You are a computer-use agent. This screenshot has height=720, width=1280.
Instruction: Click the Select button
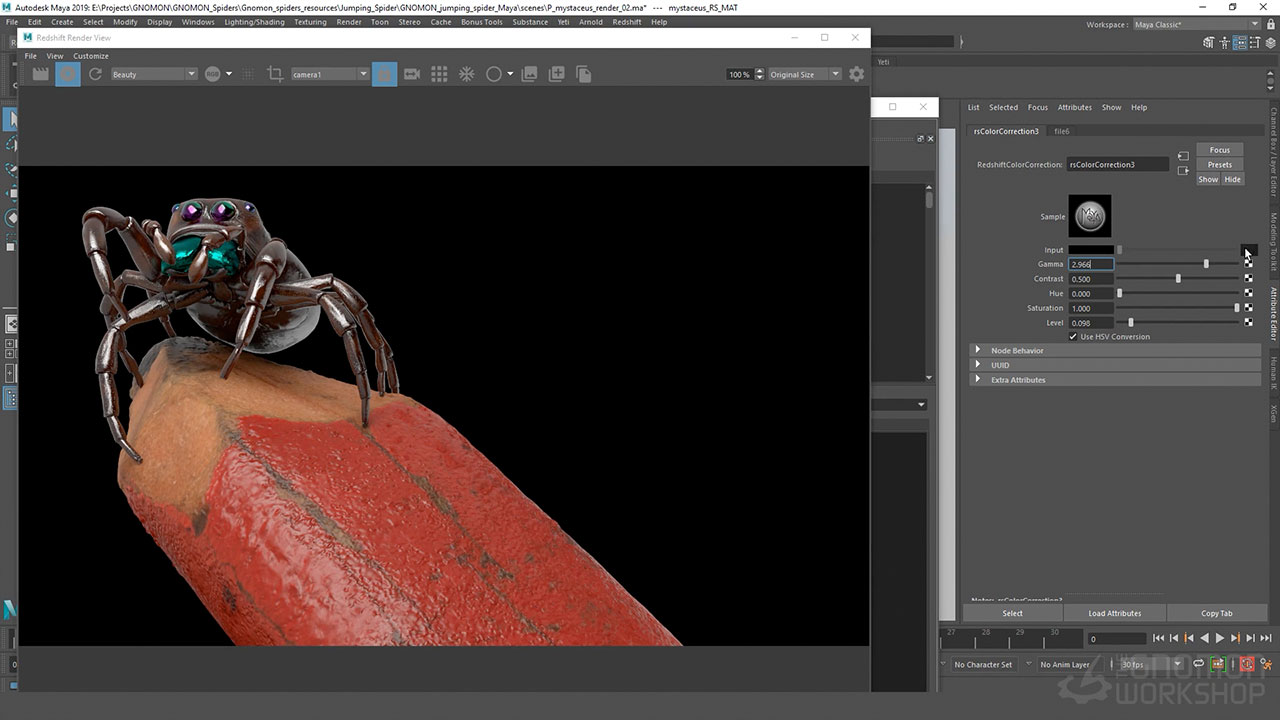(1012, 613)
